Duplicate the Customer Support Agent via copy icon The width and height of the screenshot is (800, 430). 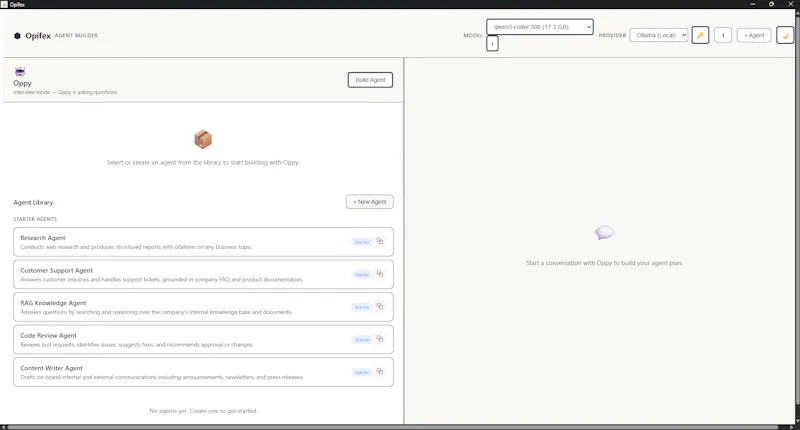click(x=380, y=273)
